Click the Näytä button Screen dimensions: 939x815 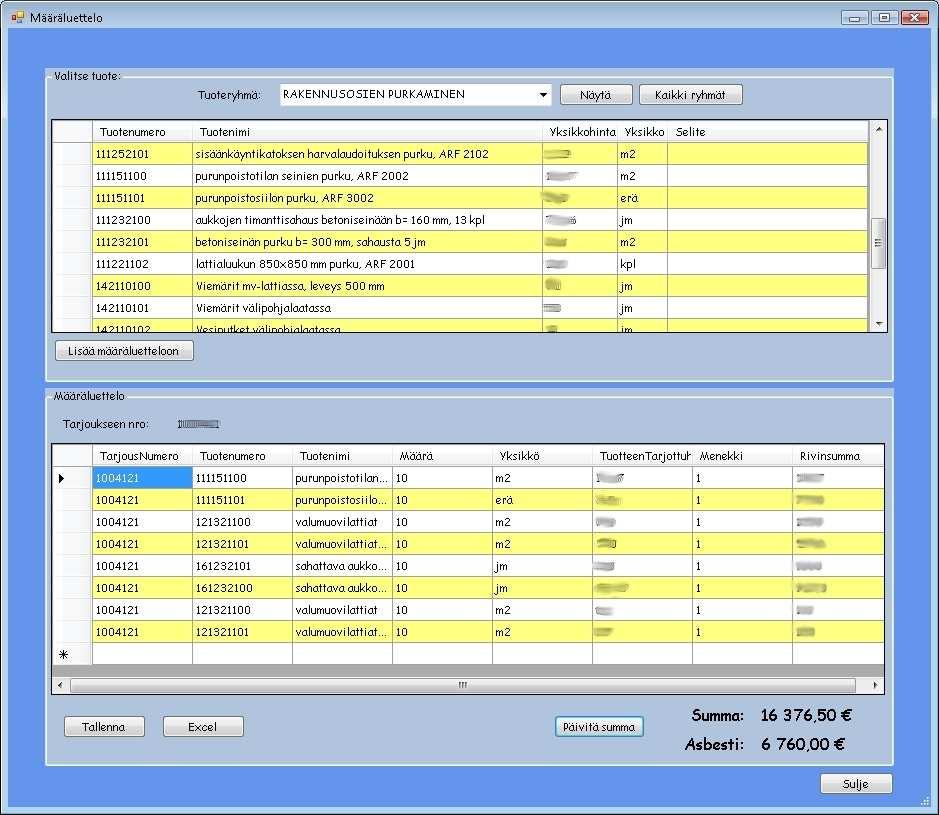(x=596, y=95)
